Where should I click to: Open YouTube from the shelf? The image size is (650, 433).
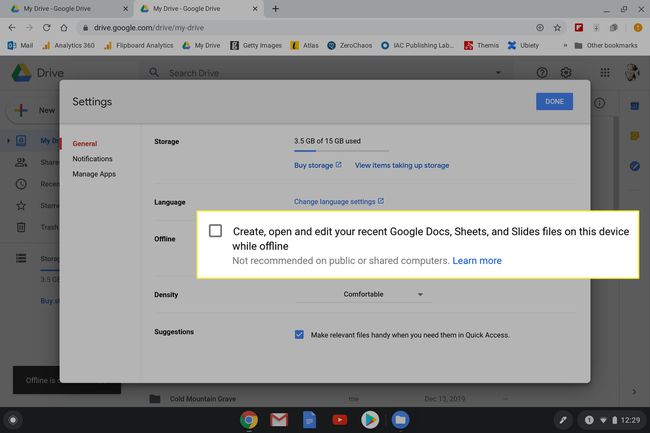[x=340, y=420]
